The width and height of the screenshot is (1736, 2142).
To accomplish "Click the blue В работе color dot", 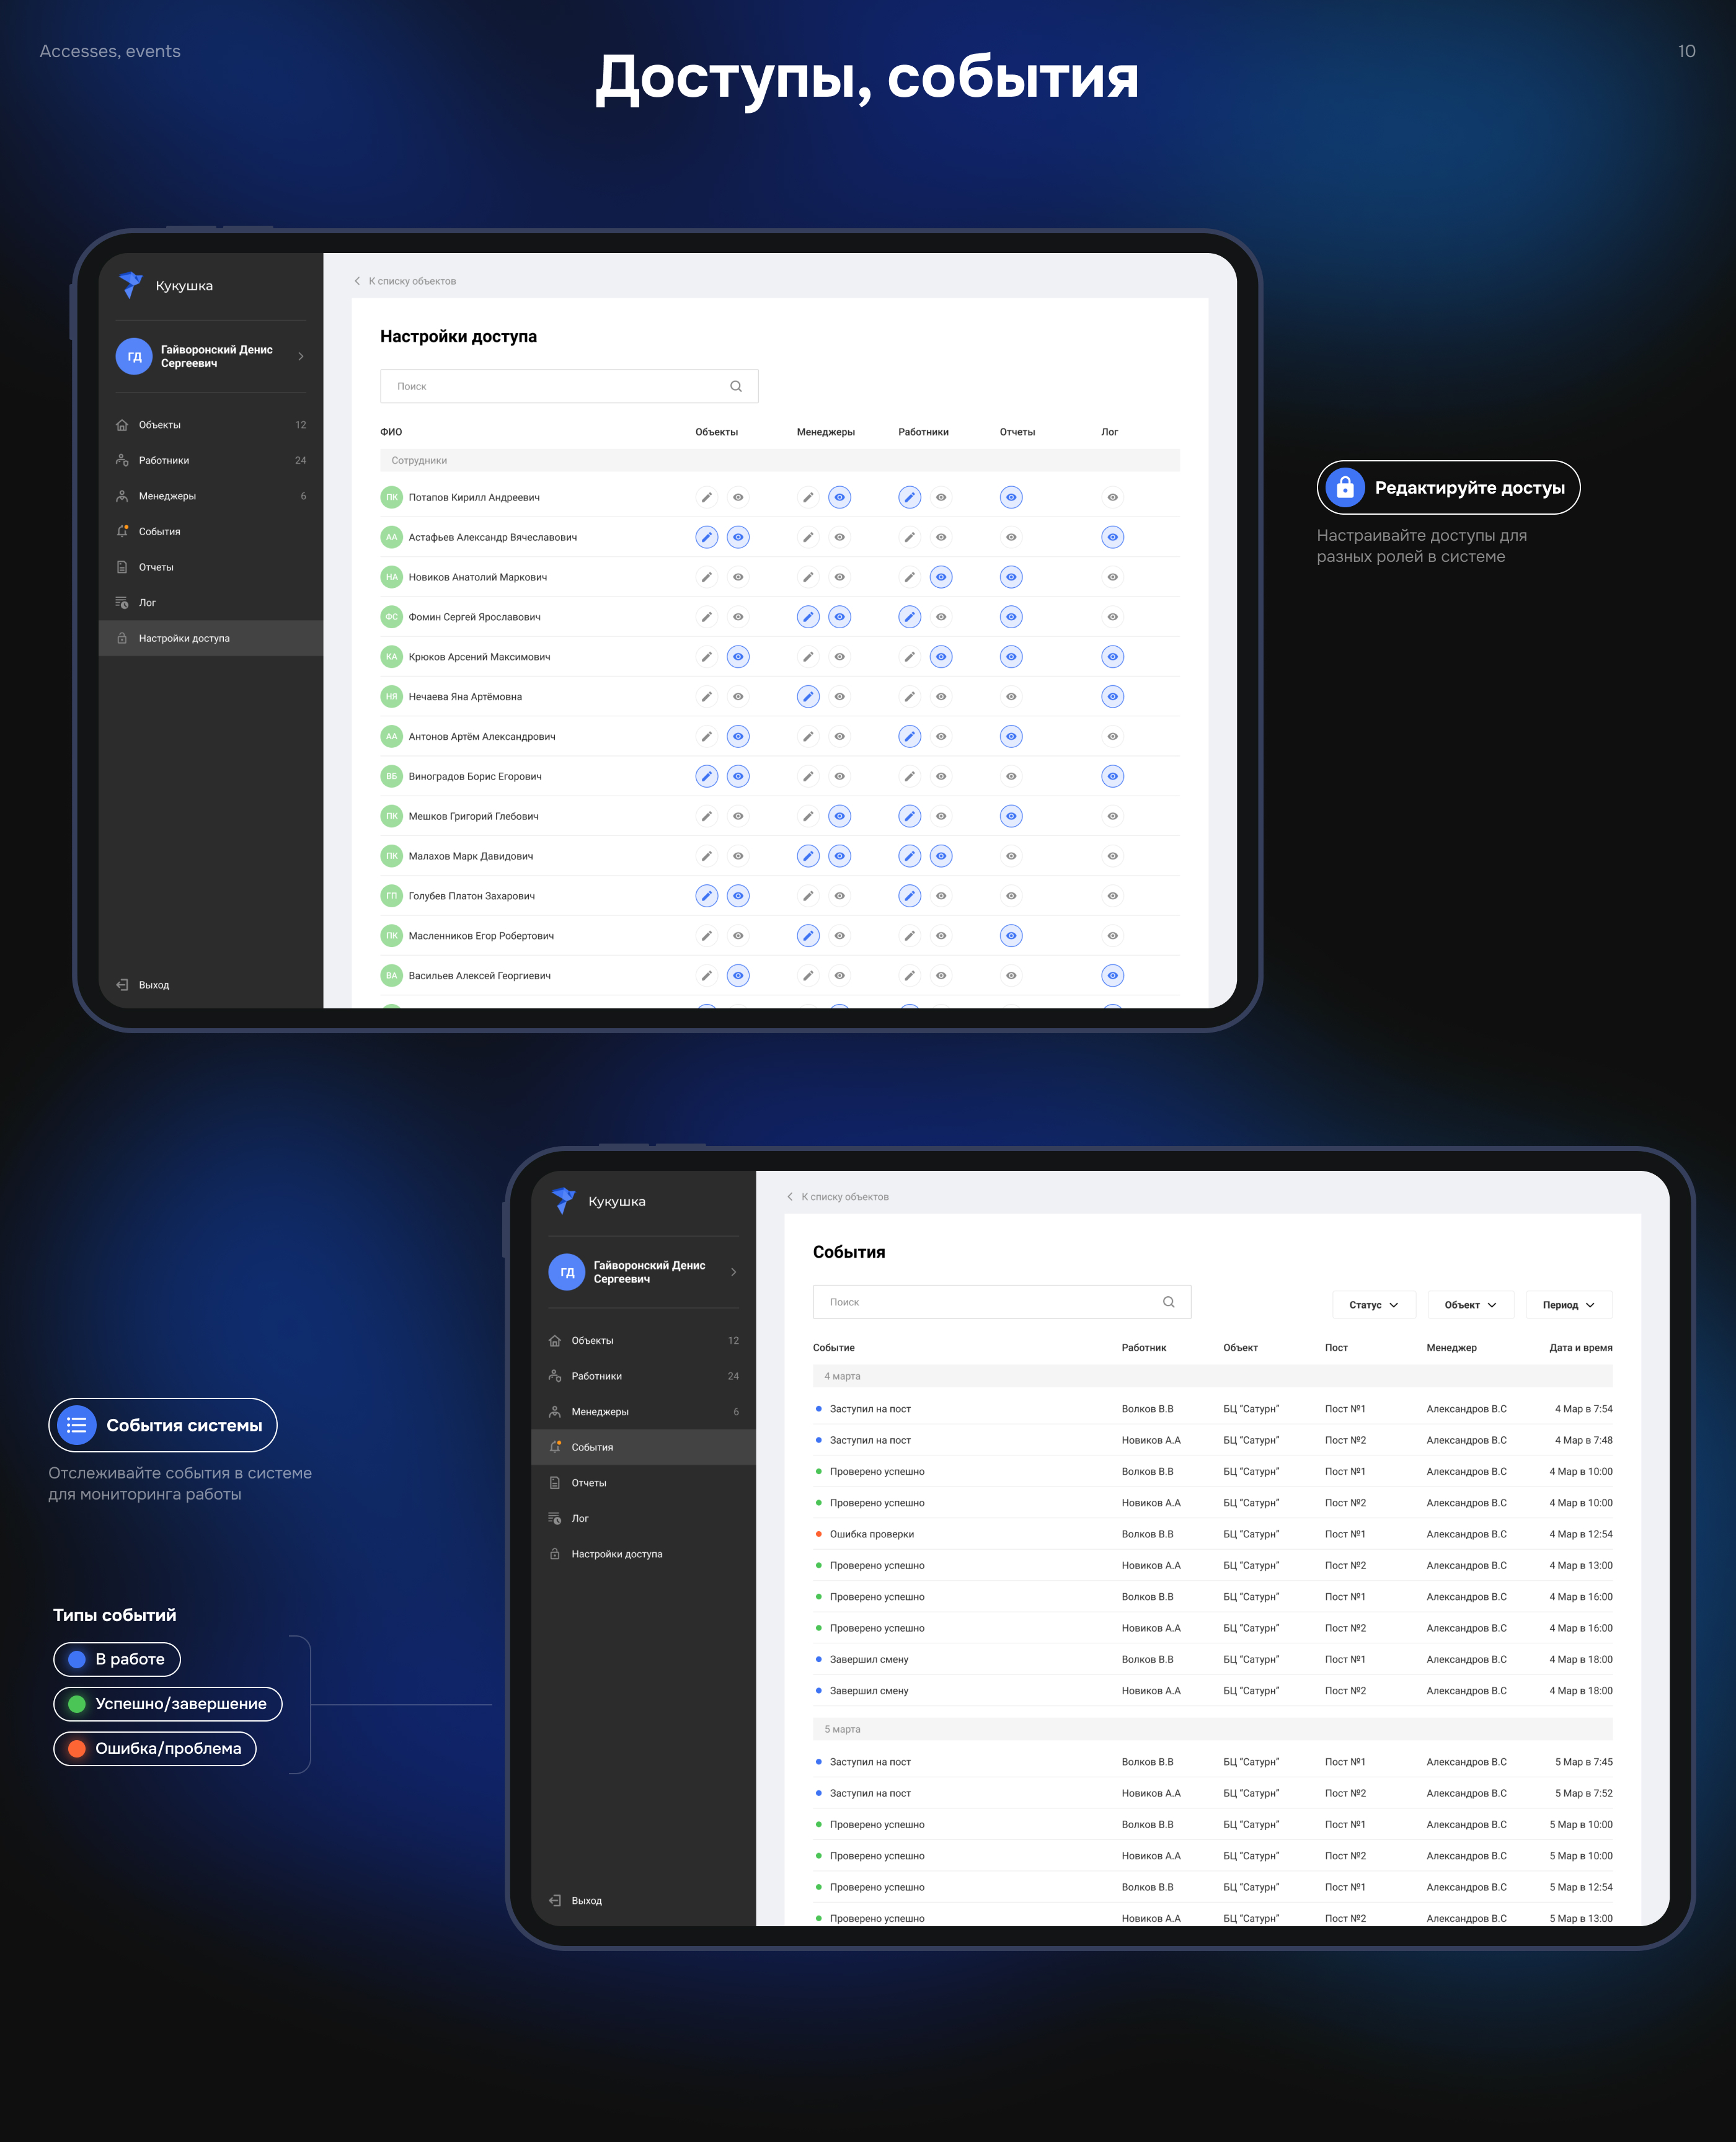I will pos(77,1659).
